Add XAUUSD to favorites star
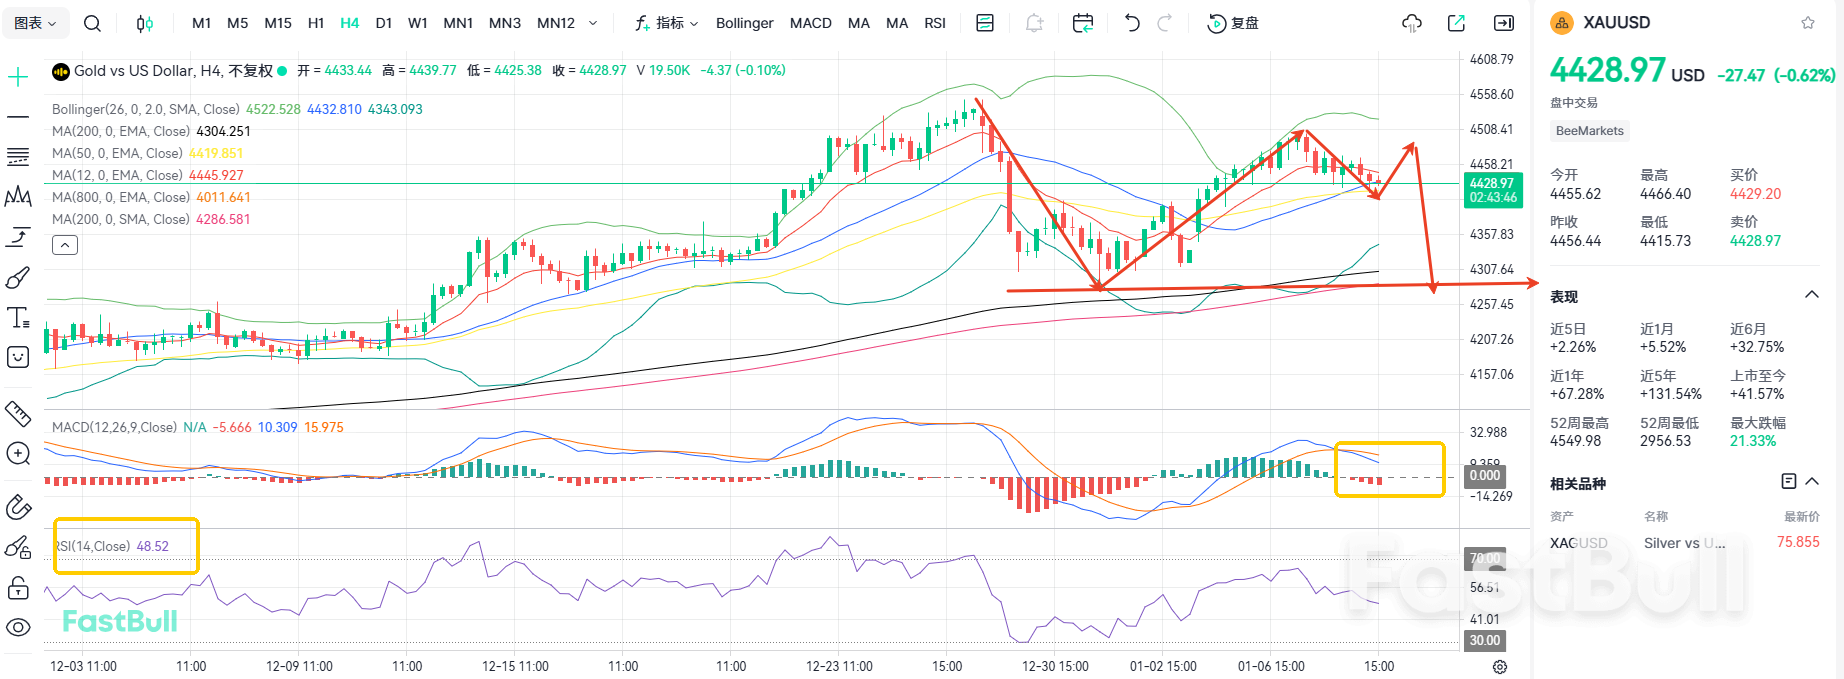Image resolution: width=1844 pixels, height=679 pixels. [x=1807, y=23]
